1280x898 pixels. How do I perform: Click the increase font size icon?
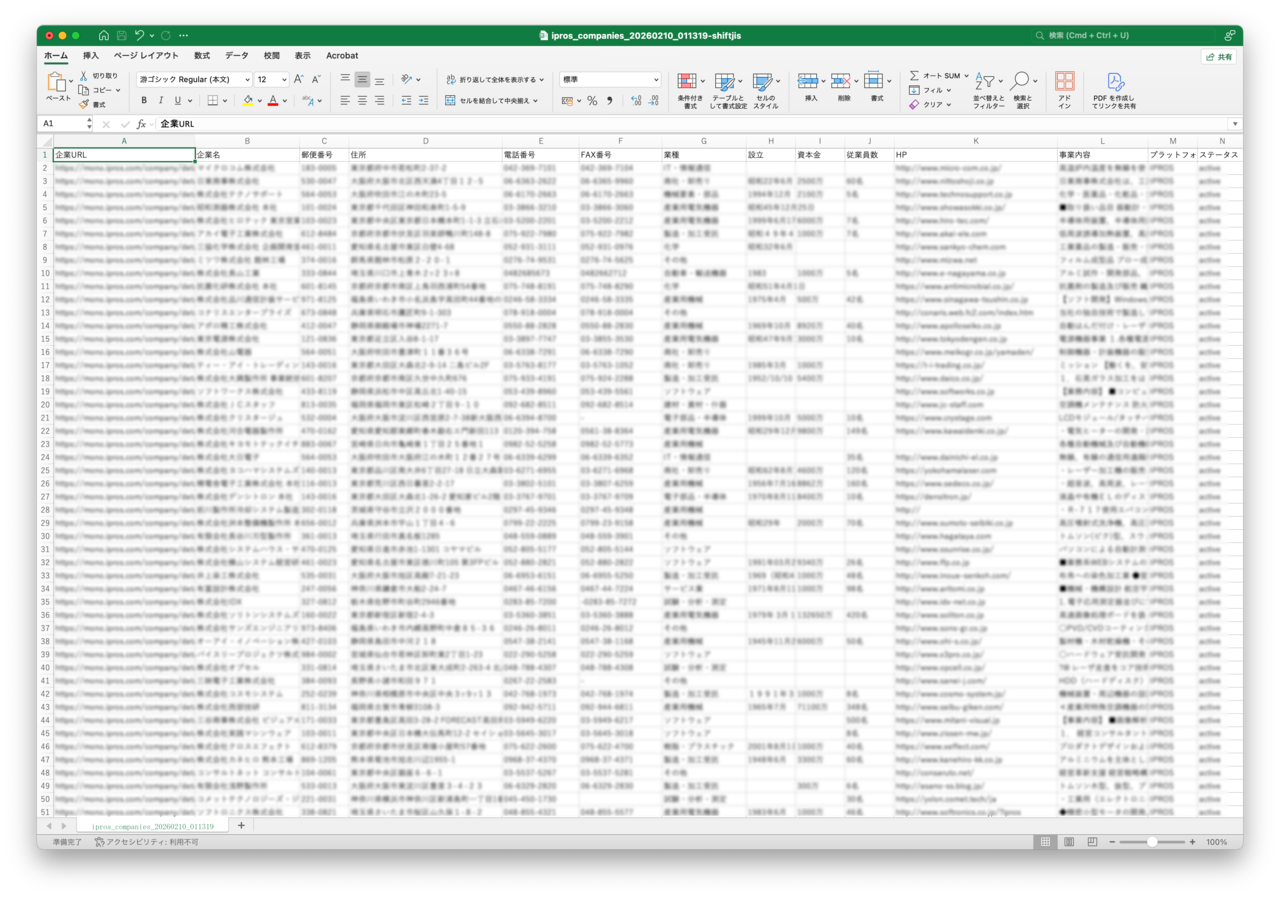[299, 79]
